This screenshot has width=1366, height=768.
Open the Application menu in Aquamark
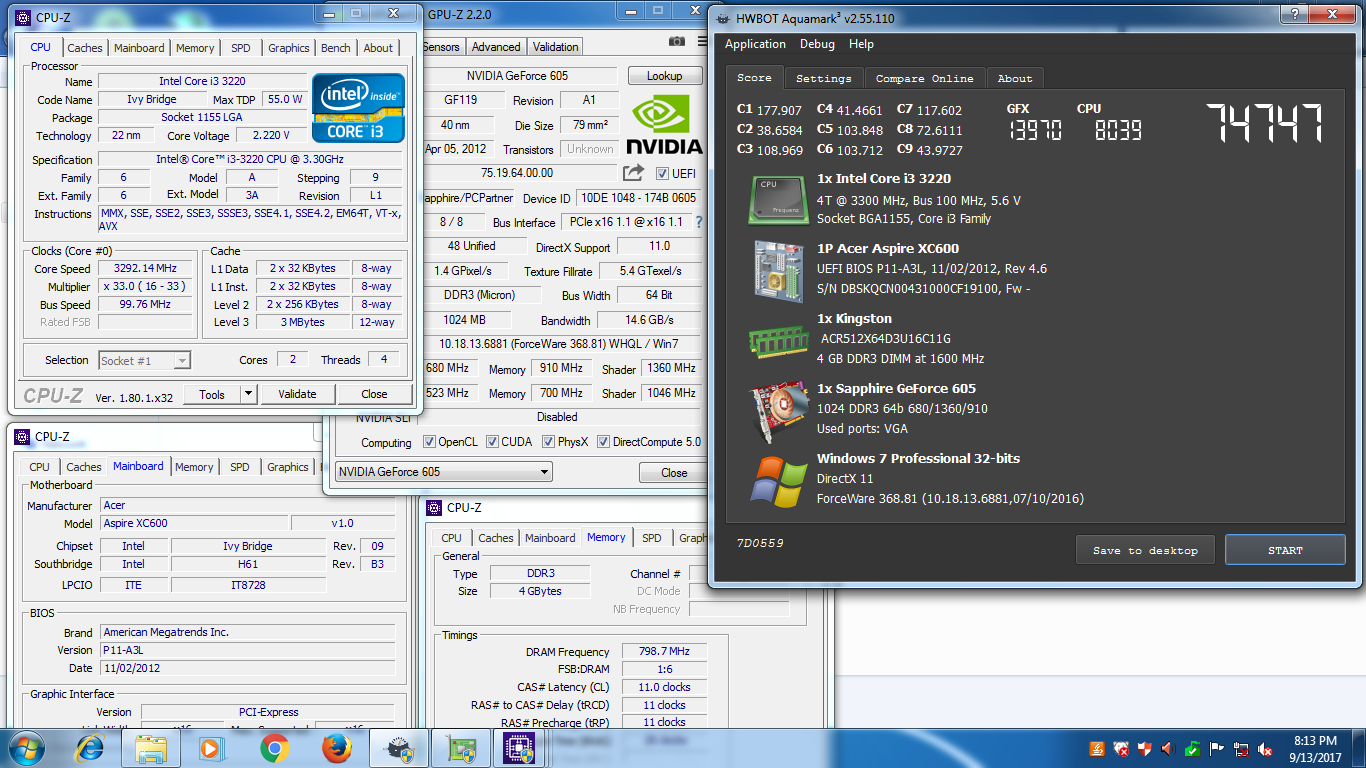[x=755, y=44]
